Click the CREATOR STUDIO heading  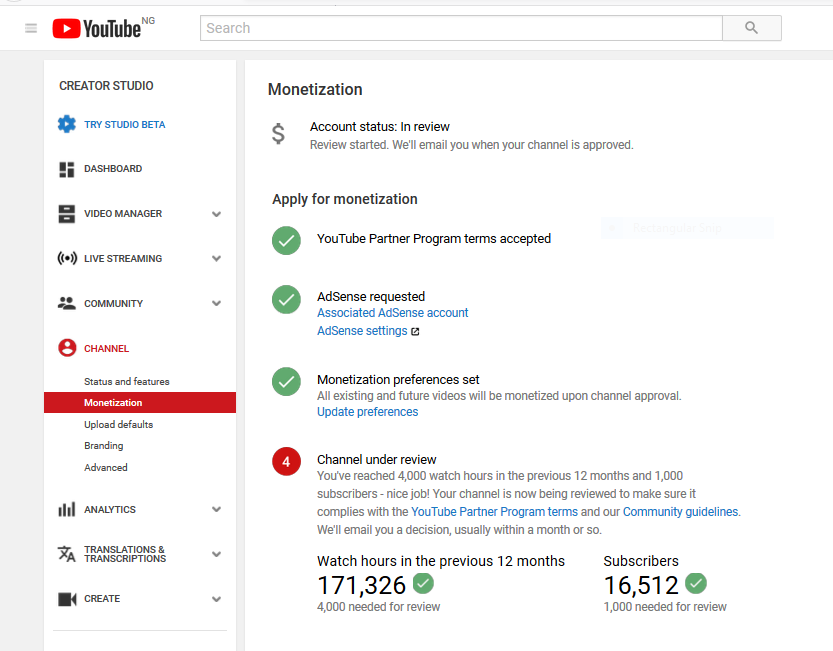coord(106,86)
